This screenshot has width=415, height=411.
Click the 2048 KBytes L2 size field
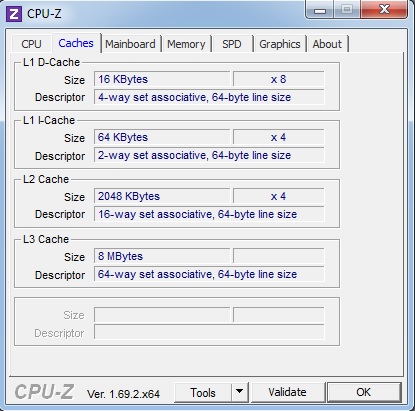coord(162,196)
